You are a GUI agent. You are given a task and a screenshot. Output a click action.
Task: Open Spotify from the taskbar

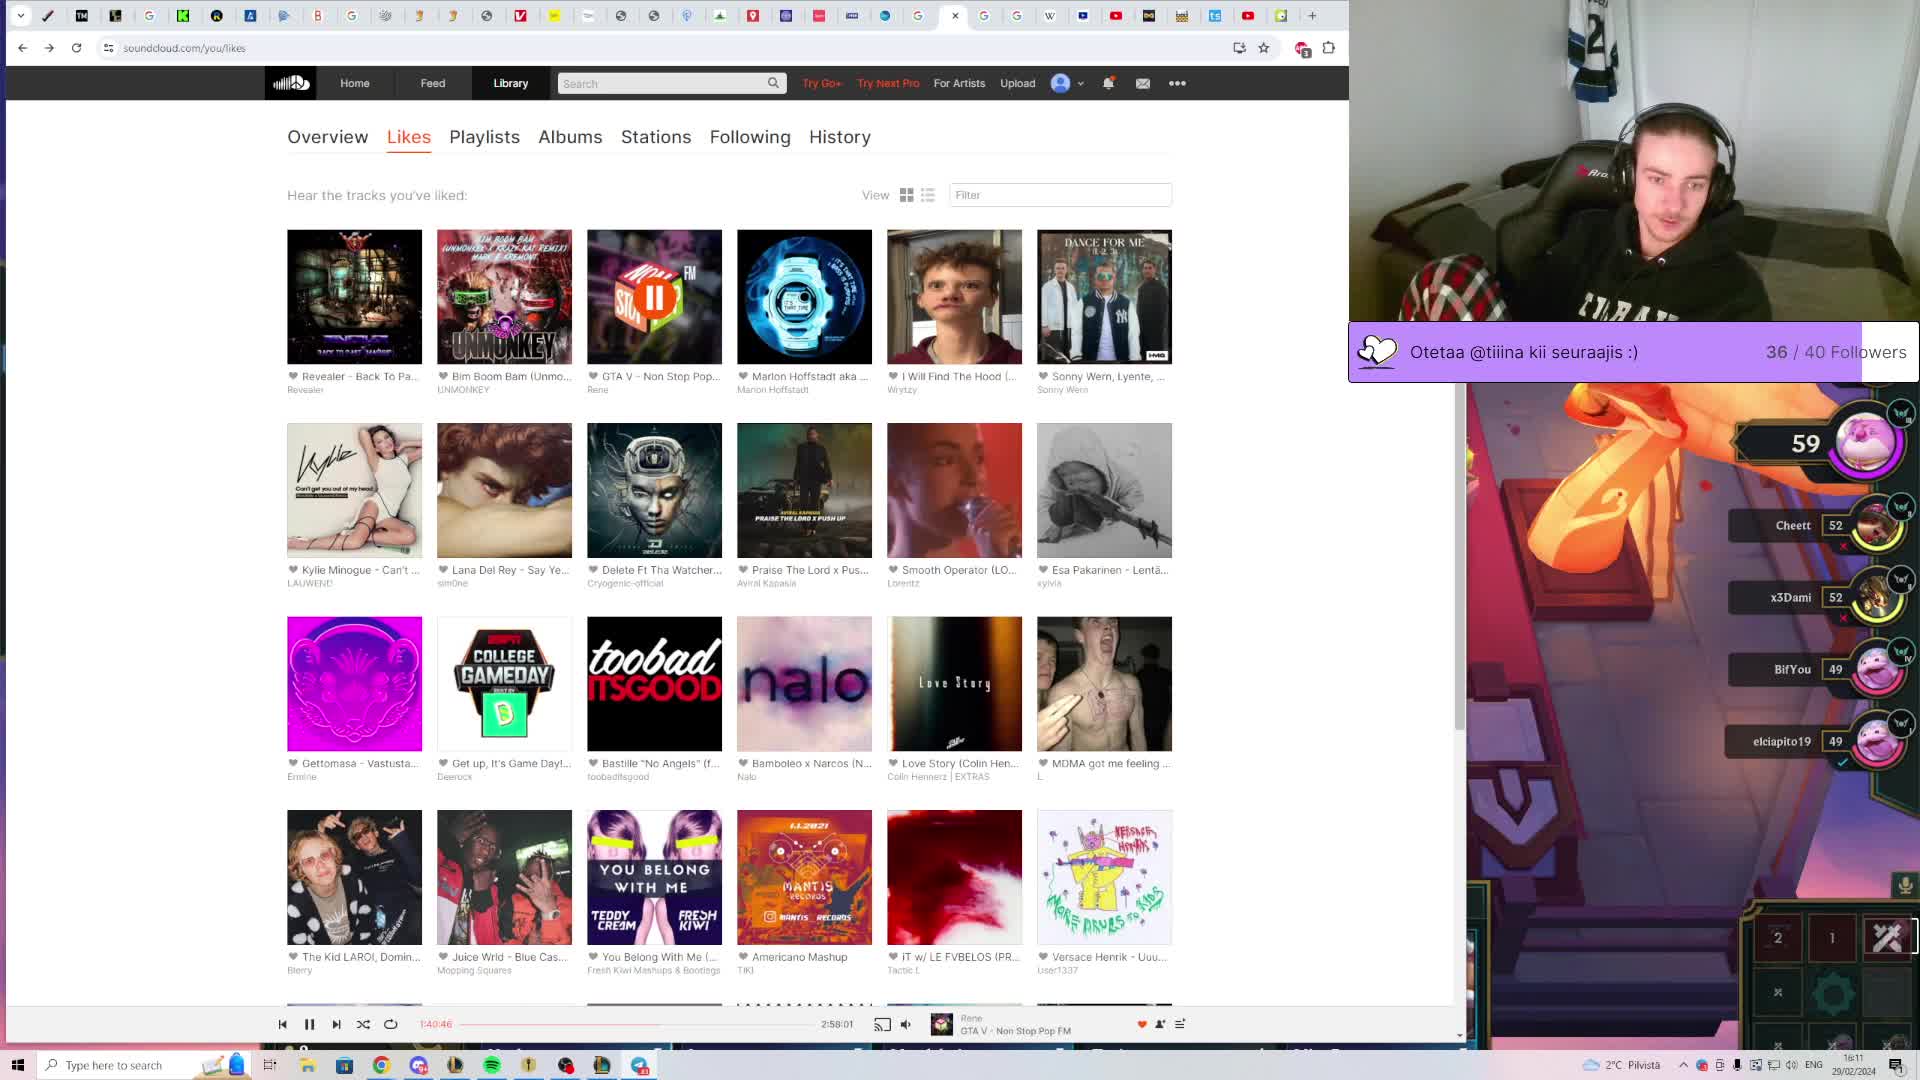pos(492,1065)
